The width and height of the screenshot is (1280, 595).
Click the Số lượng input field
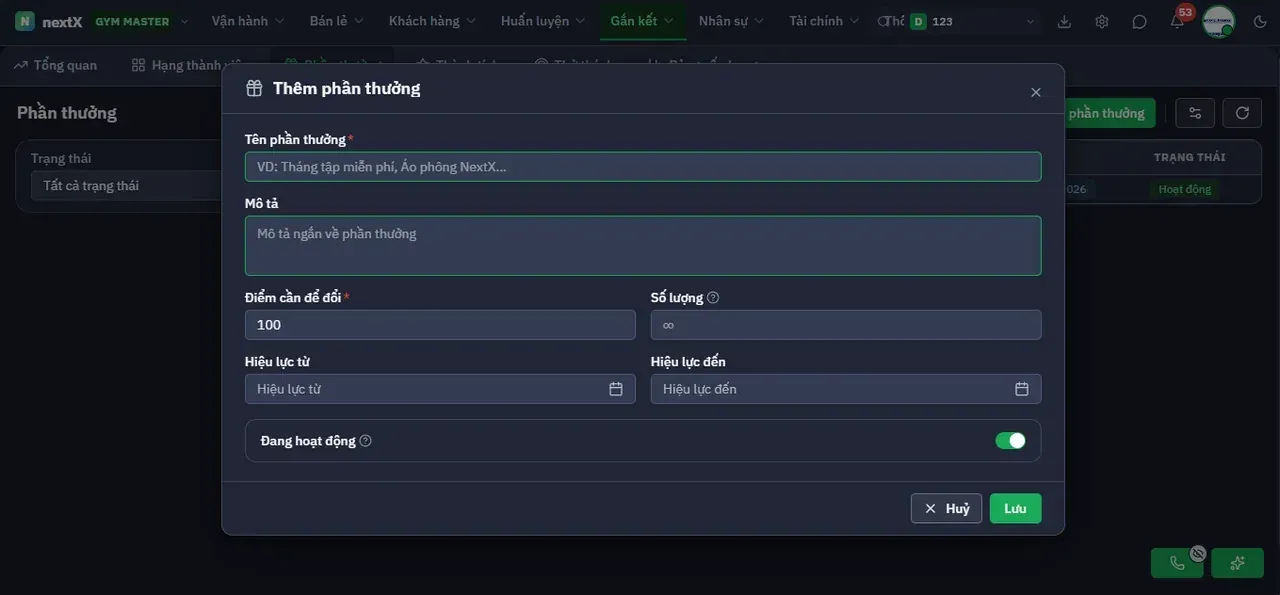pos(846,325)
